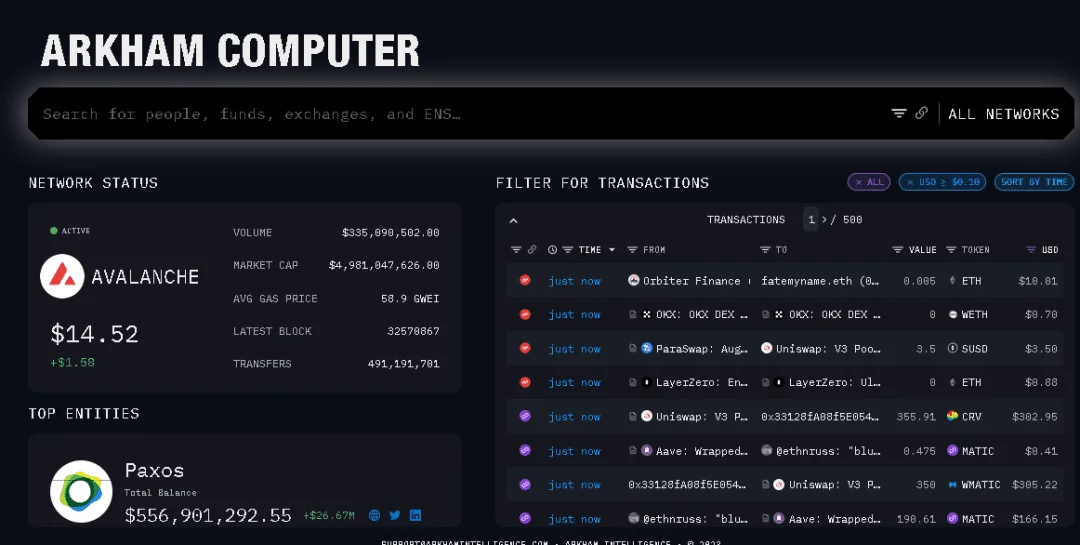Open the Paxos entity name
The width and height of the screenshot is (1080, 545).
pos(154,471)
